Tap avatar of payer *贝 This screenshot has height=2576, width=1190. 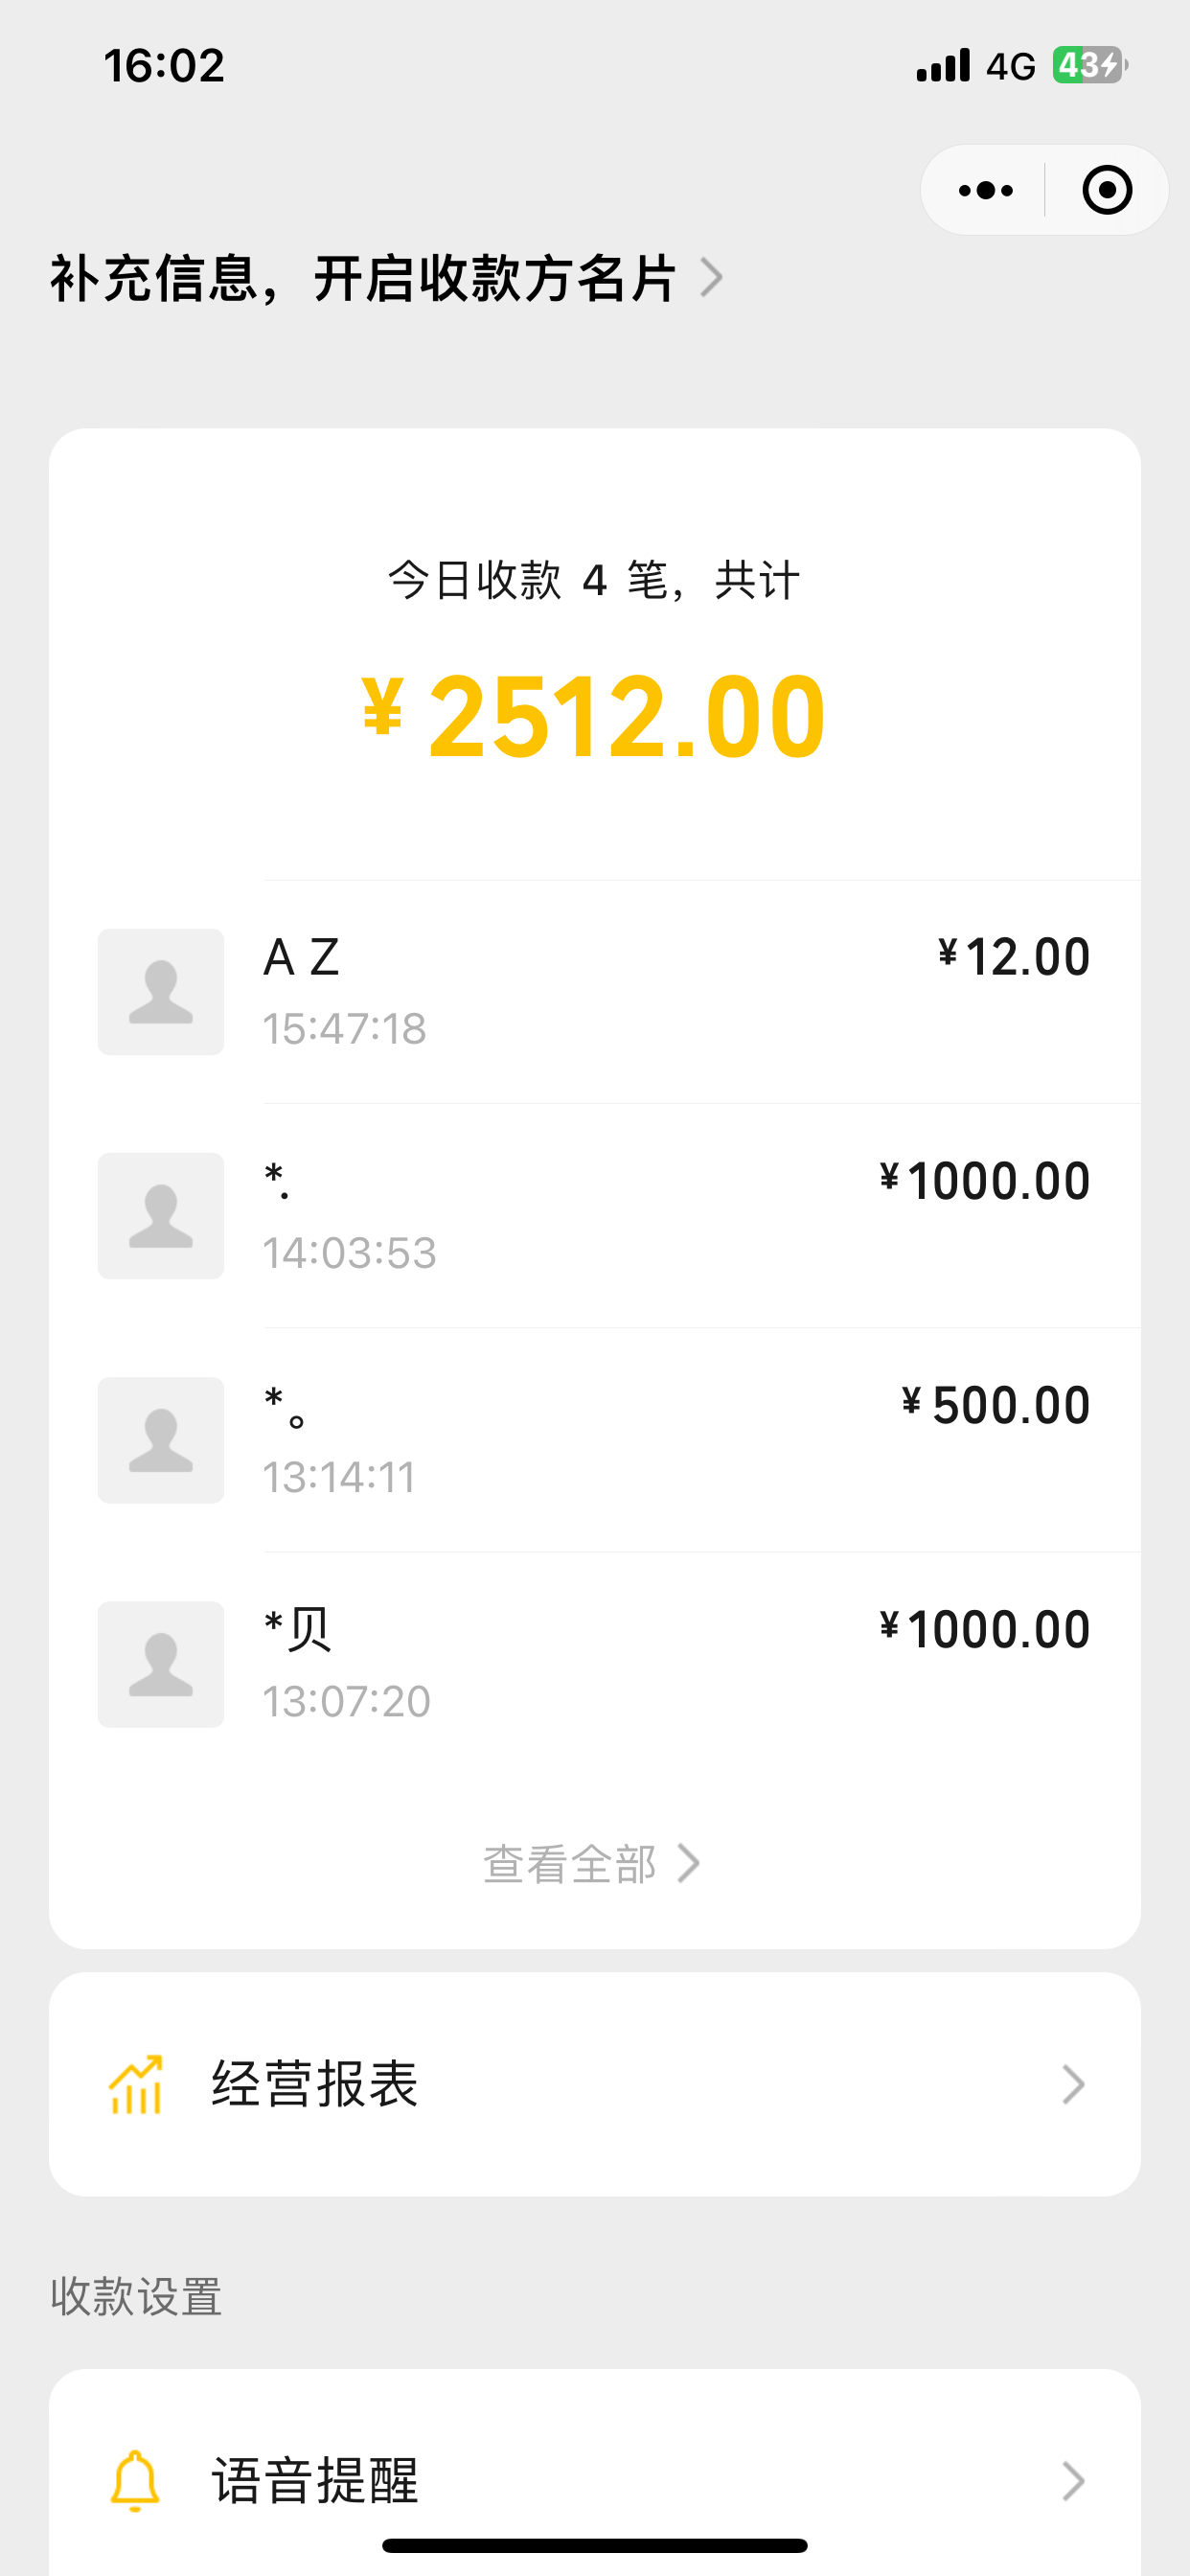pos(161,1664)
